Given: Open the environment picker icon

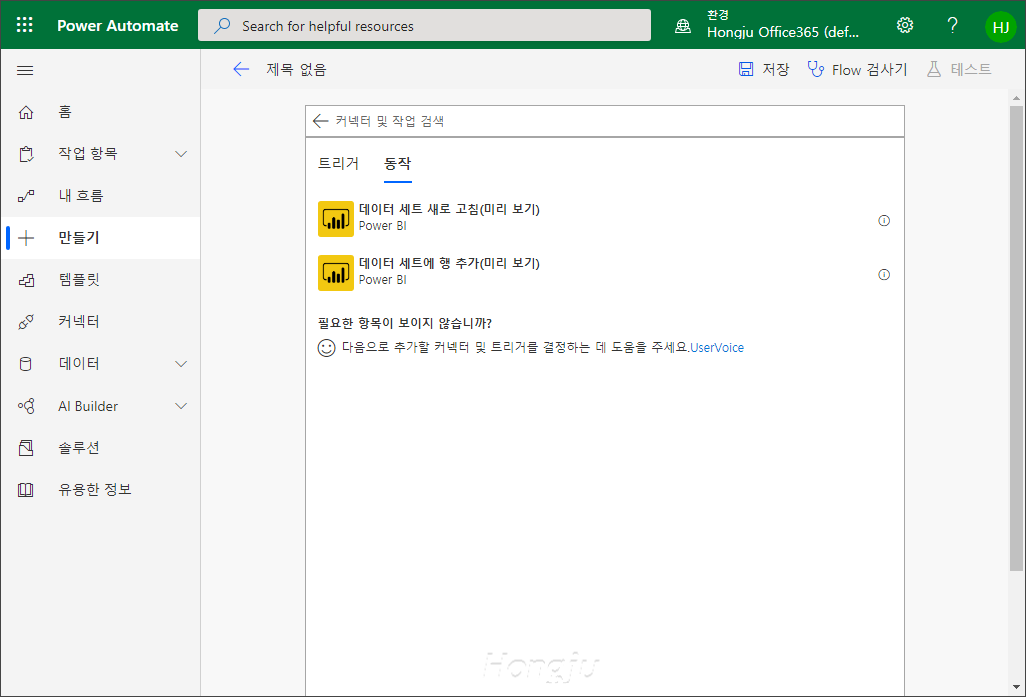Looking at the screenshot, I should 682,26.
